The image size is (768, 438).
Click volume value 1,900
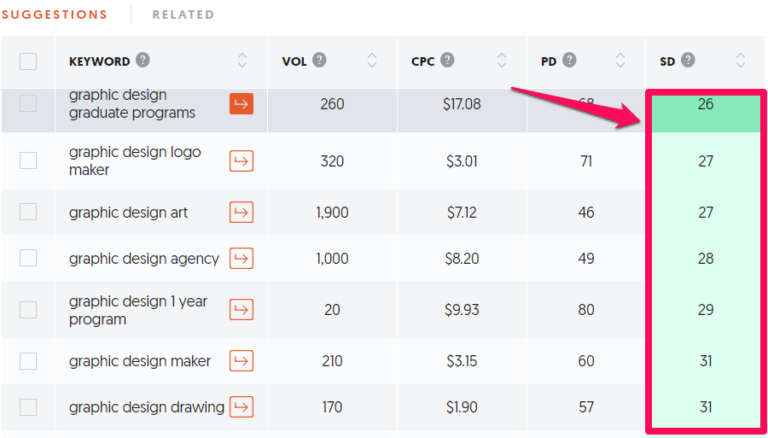(332, 213)
